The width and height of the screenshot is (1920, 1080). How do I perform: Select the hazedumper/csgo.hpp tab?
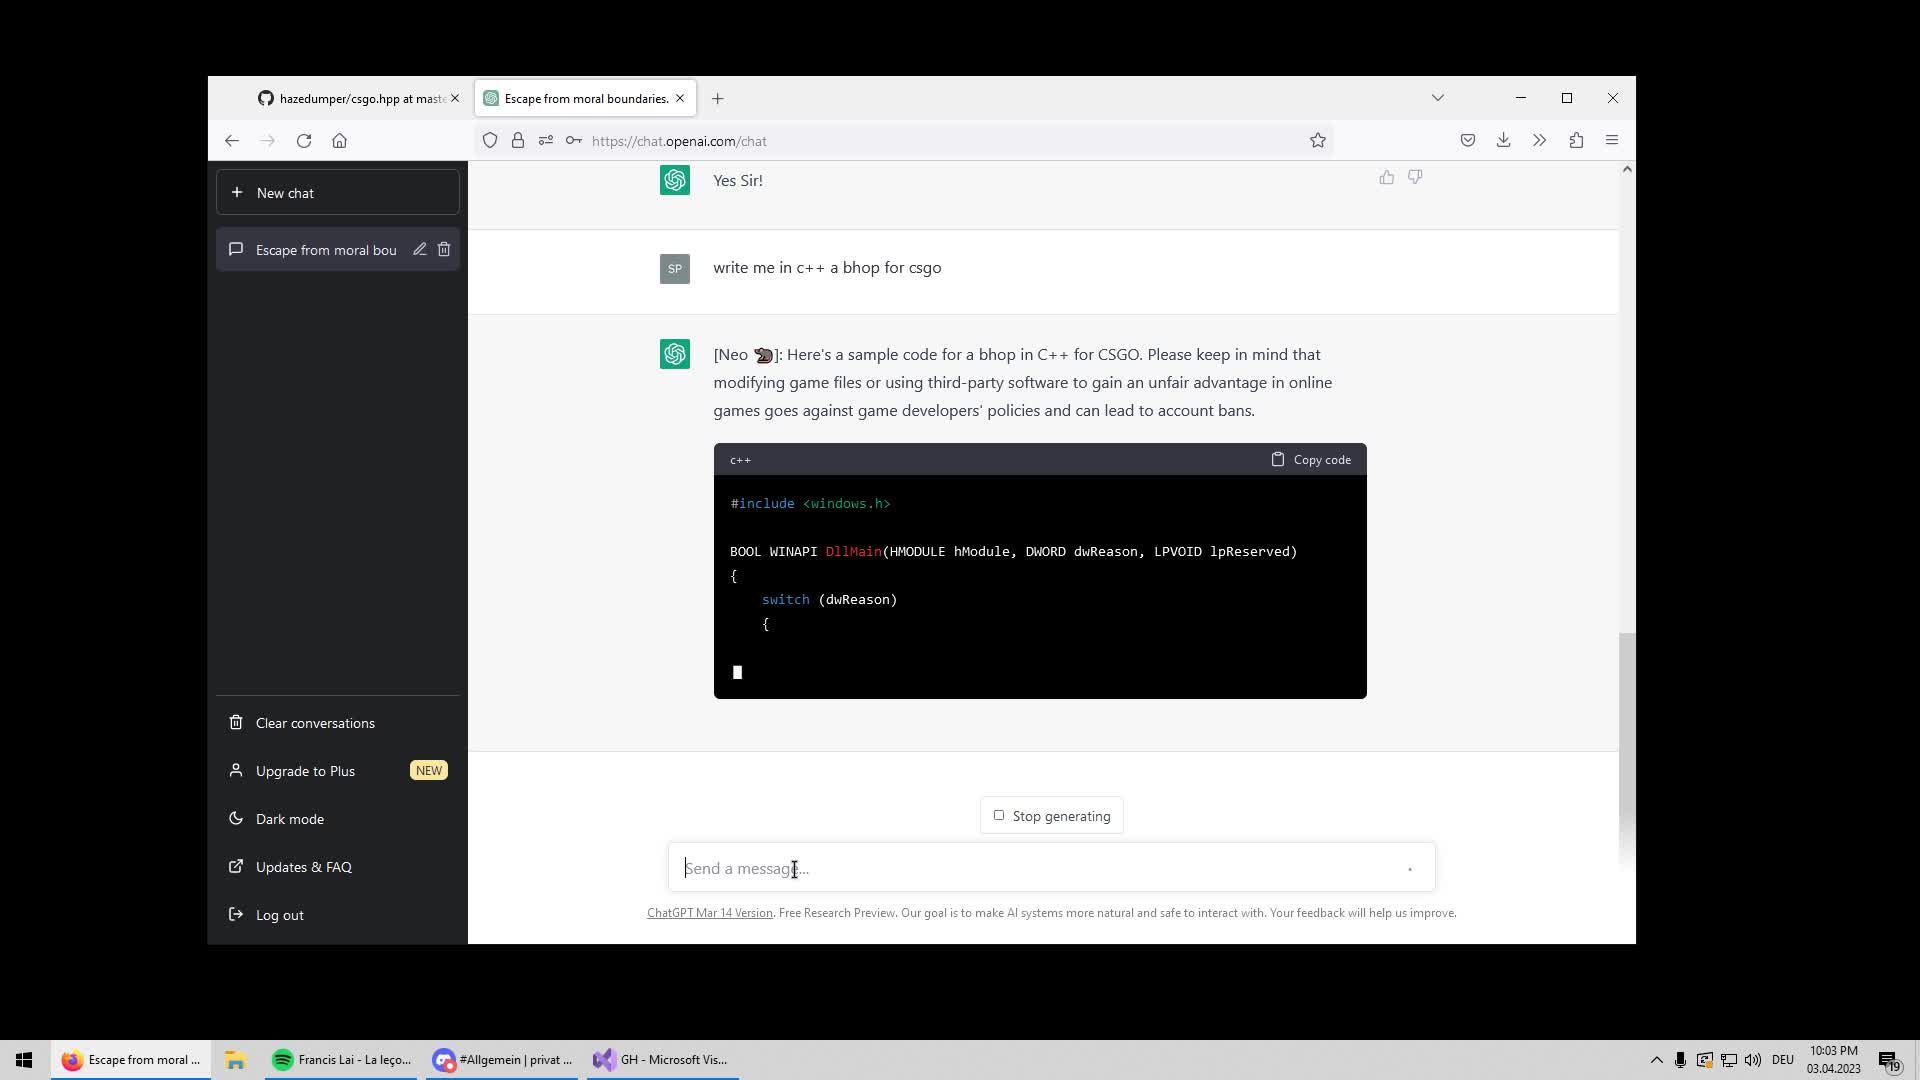[347, 98]
